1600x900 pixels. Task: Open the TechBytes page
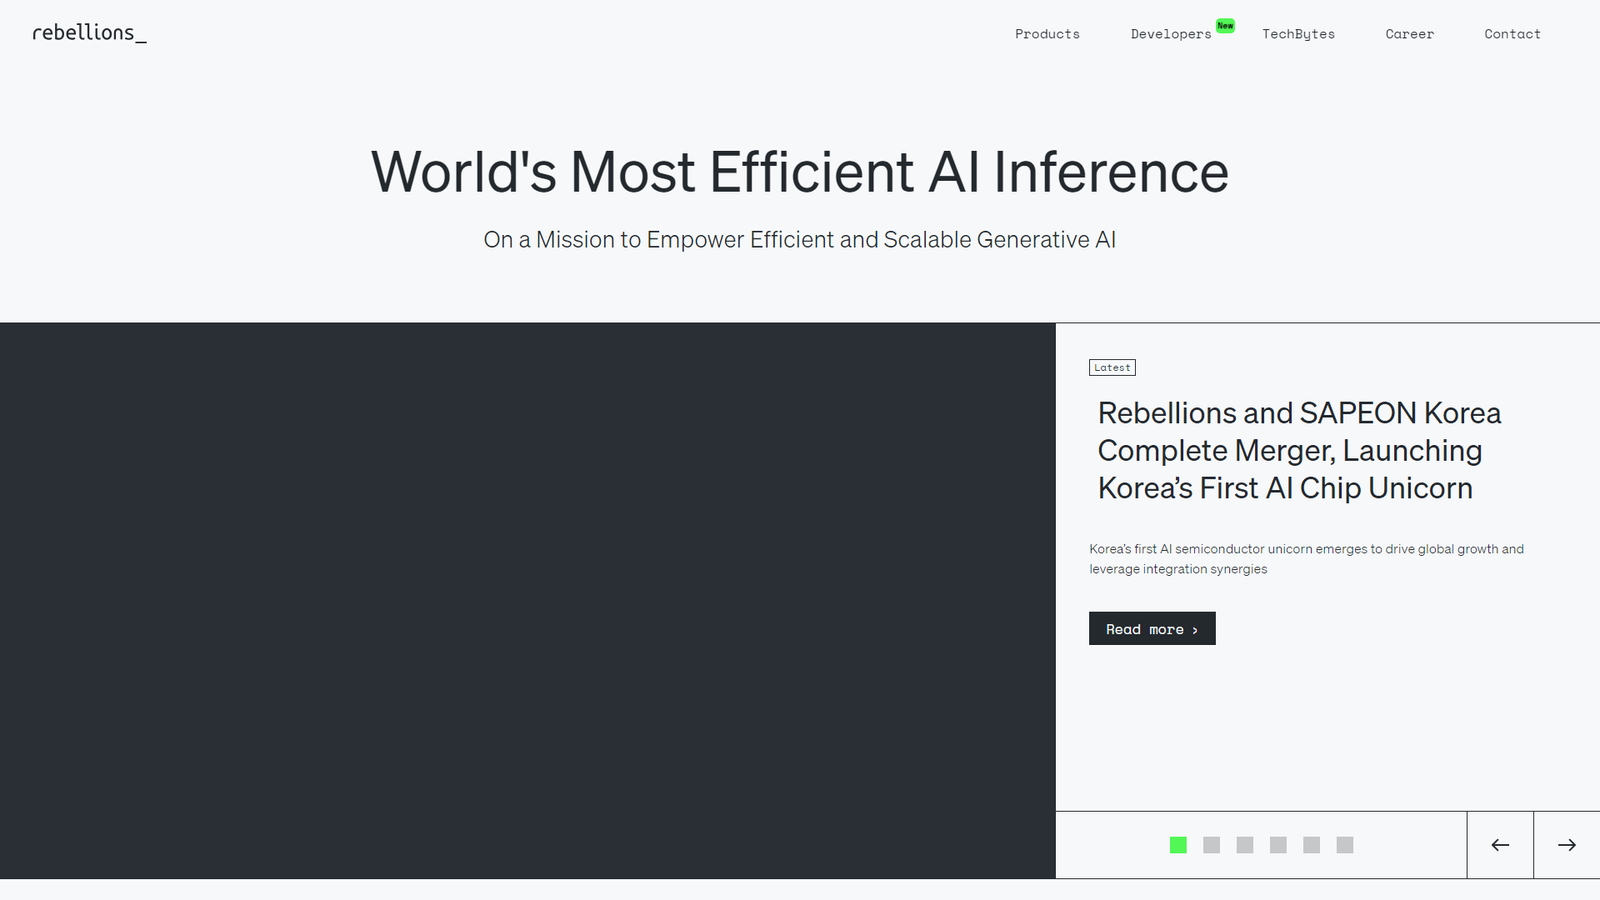[x=1298, y=34]
